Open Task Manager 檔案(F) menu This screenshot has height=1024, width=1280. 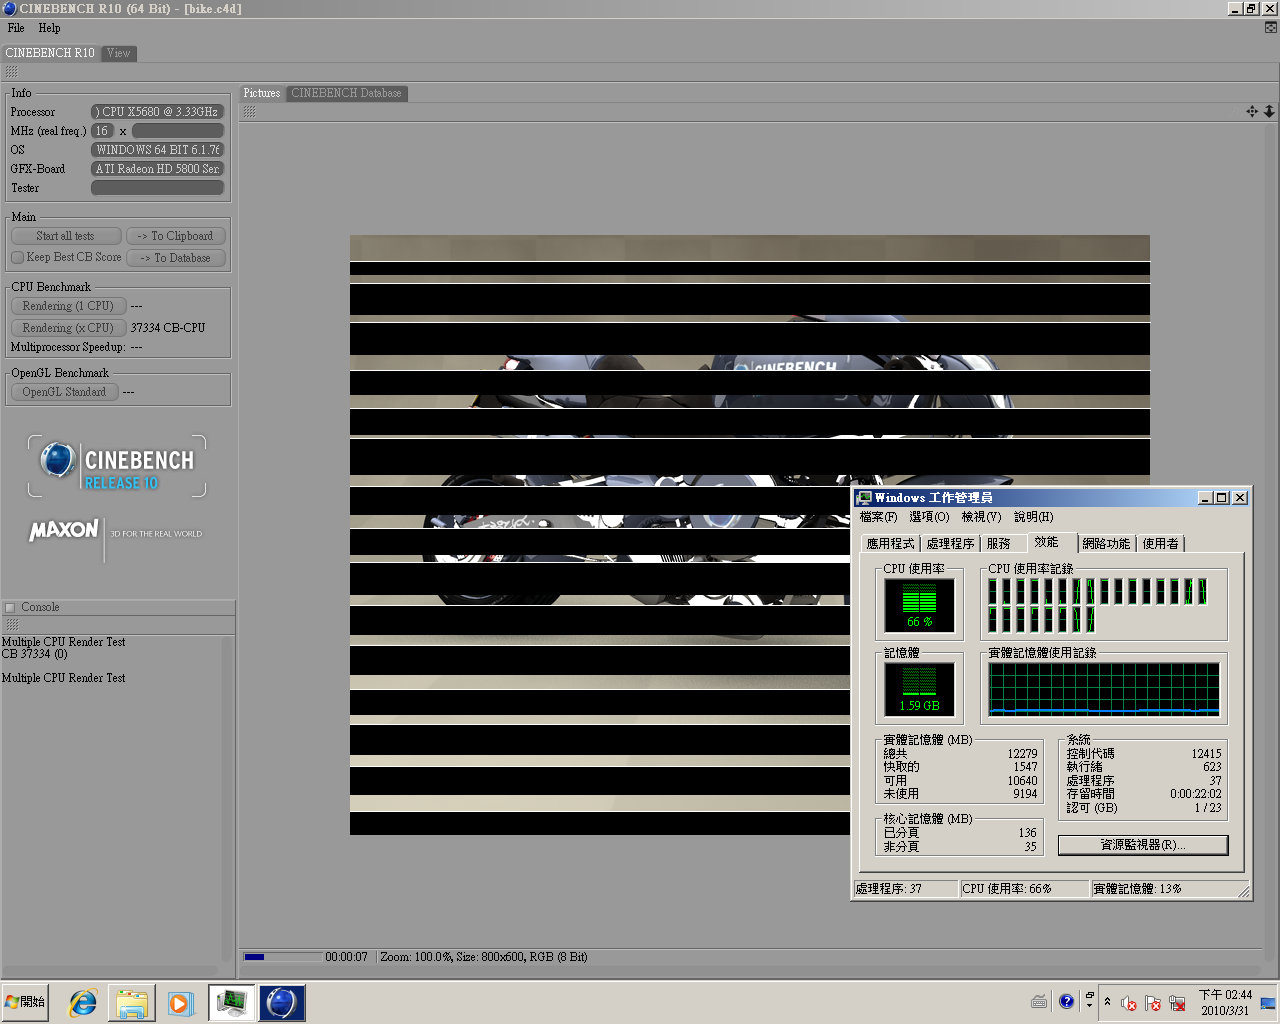tap(879, 517)
